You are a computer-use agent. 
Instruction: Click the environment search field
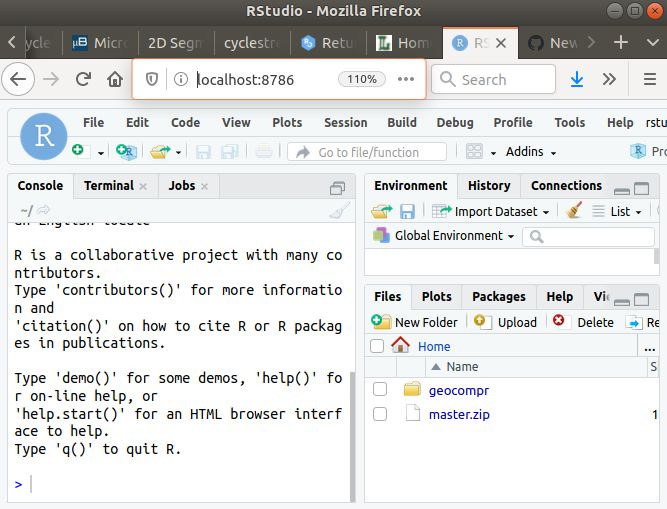tap(588, 236)
